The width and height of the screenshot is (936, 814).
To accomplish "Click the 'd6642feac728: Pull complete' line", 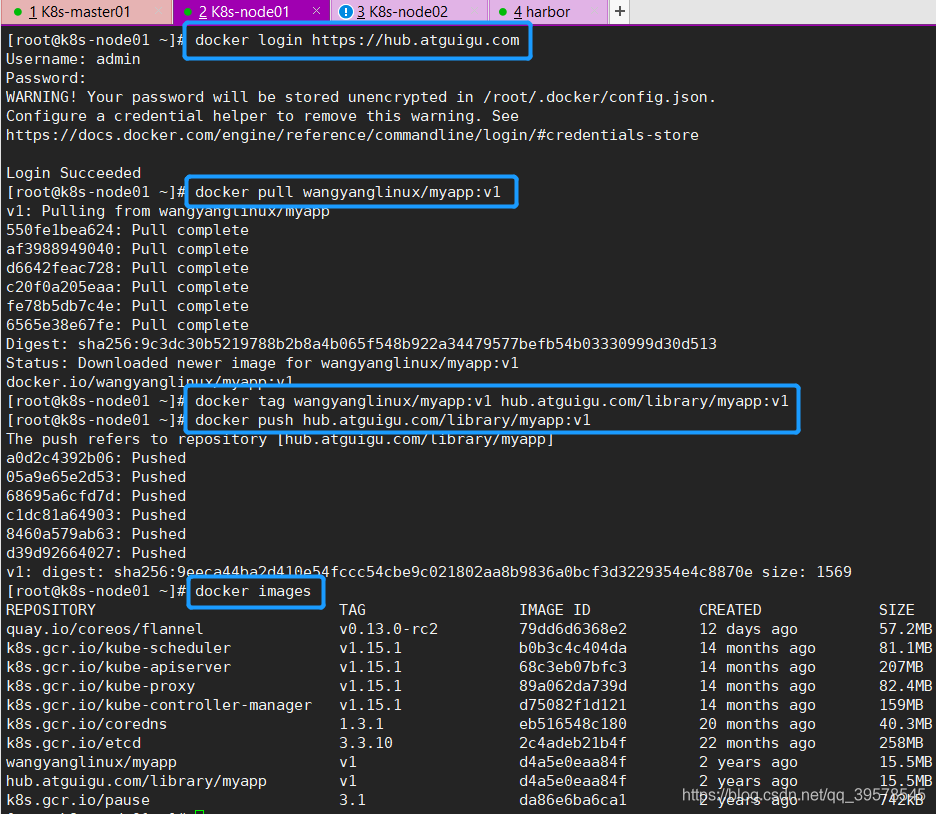I will (x=127, y=269).
